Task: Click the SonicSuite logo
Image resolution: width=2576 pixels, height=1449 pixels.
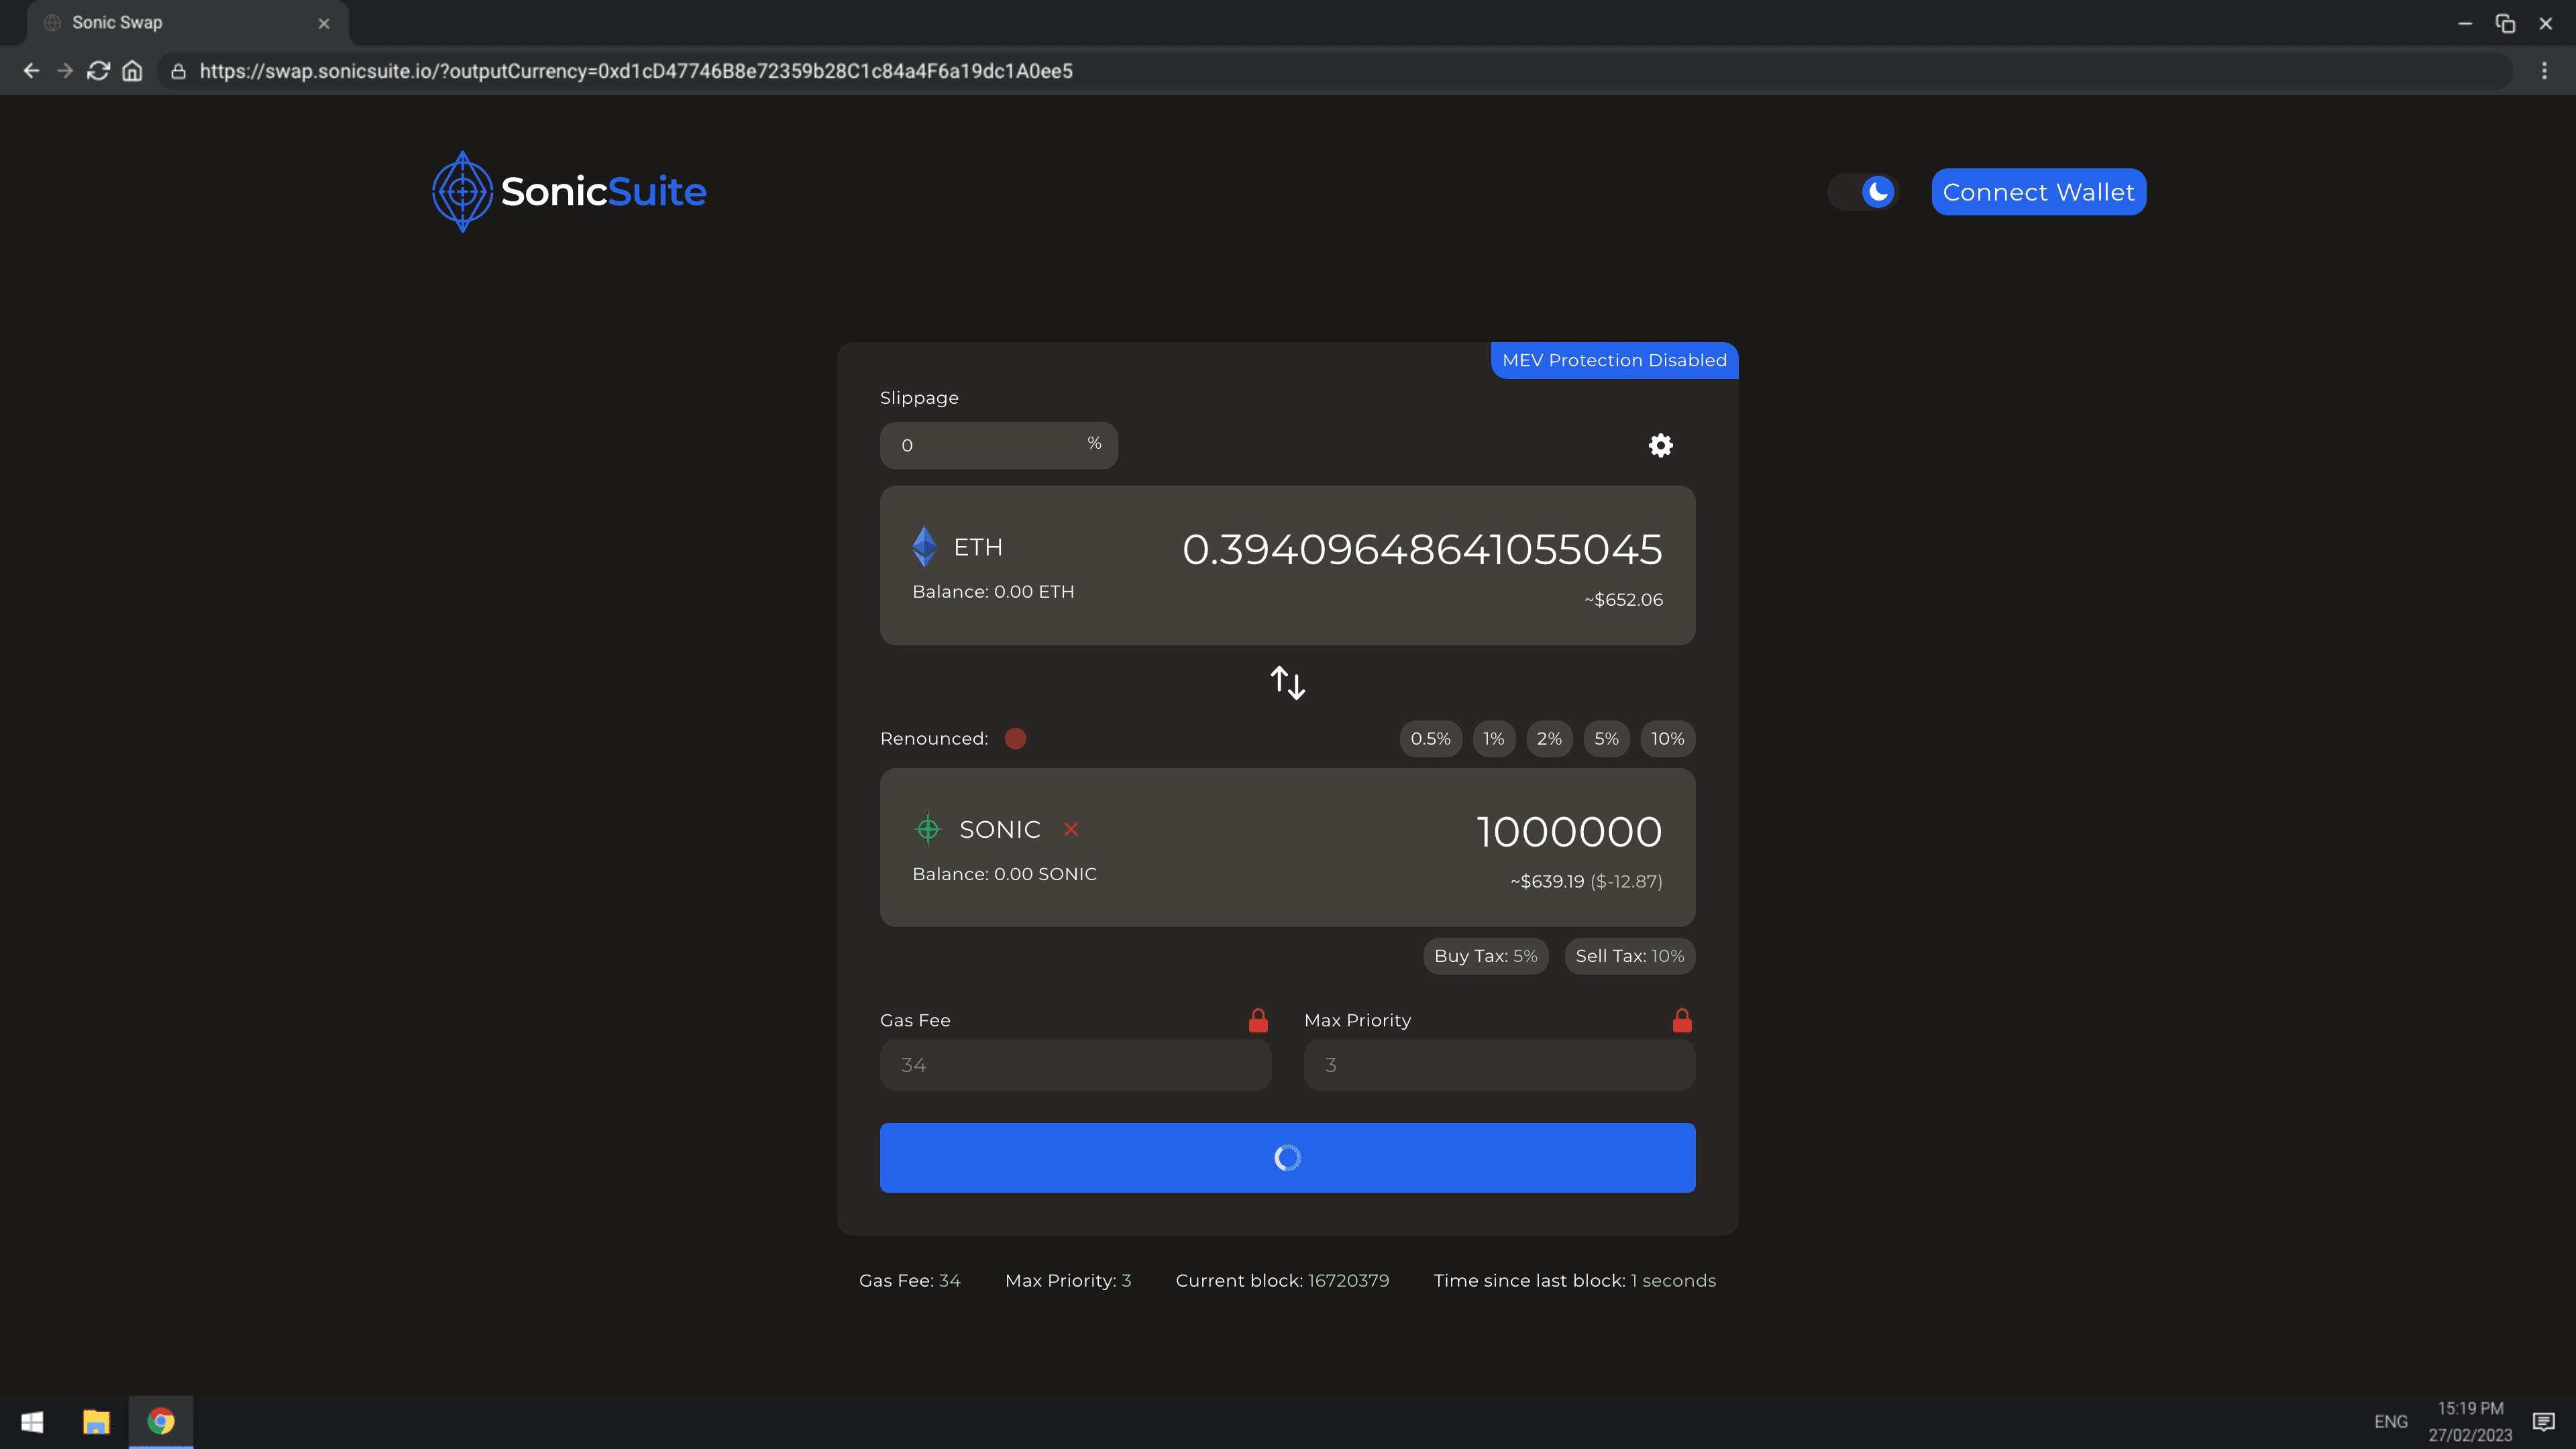Action: click(x=569, y=191)
